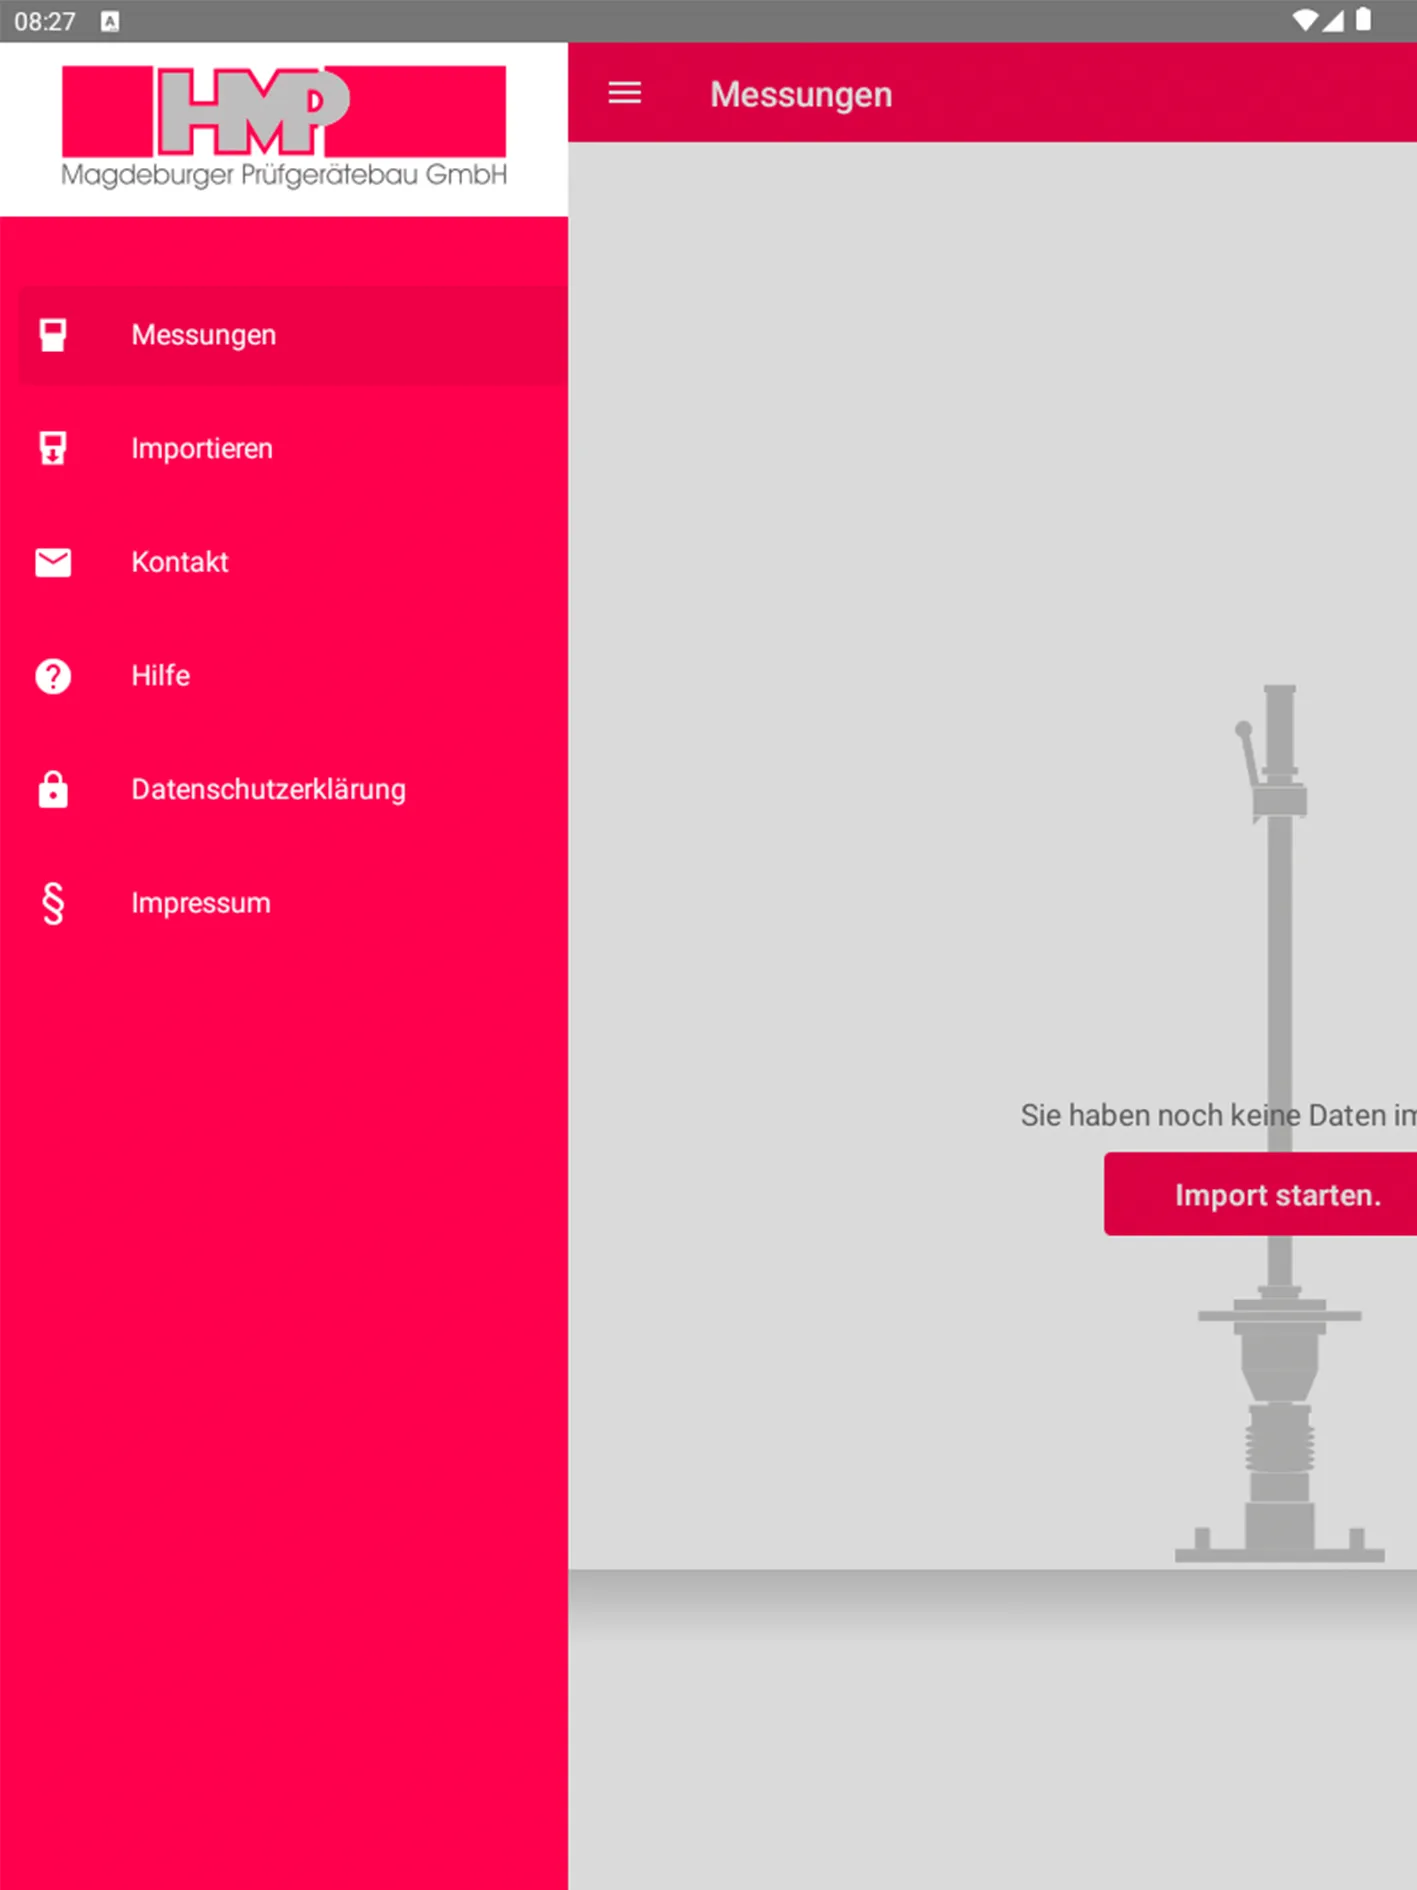Click the Messungen device icon in drawer
Screen dimensions: 1417x1890
tap(53, 335)
